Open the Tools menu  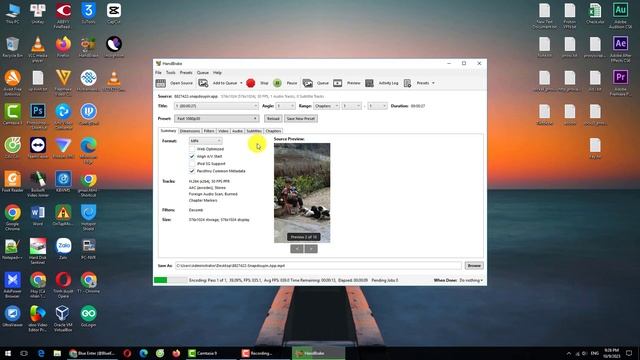pyautogui.click(x=171, y=73)
